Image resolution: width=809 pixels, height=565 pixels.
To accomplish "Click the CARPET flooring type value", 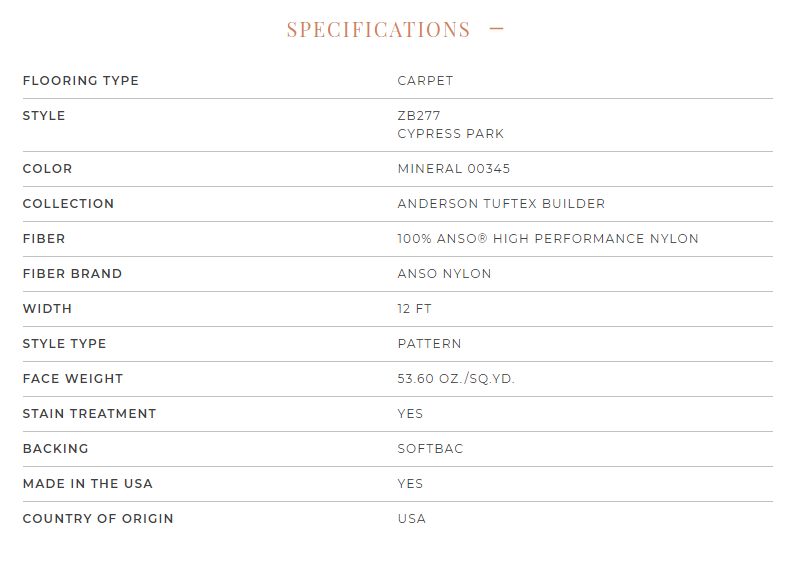I will pos(425,81).
